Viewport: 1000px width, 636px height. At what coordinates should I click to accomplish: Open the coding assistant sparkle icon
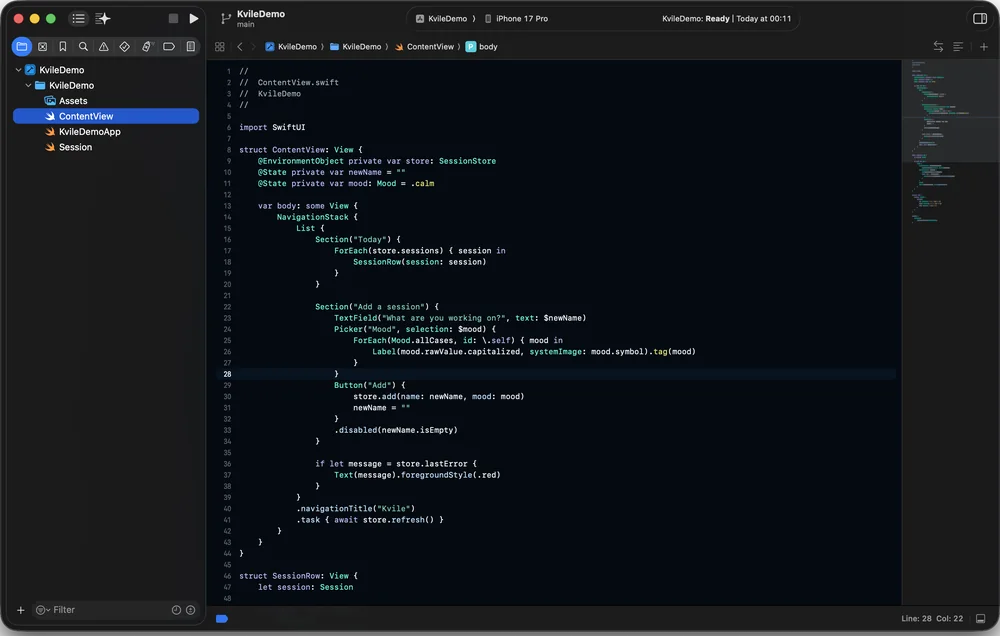point(103,18)
